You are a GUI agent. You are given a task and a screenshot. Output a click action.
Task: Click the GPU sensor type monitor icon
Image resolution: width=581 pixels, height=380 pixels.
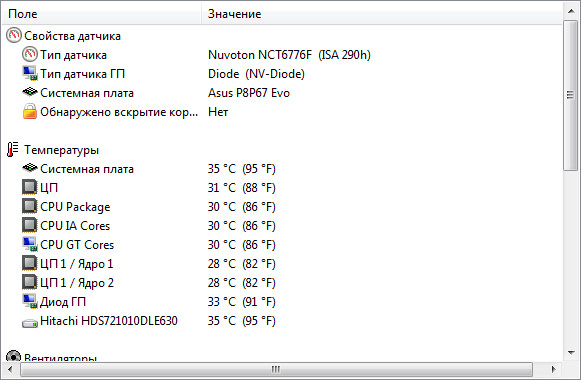pos(30,73)
